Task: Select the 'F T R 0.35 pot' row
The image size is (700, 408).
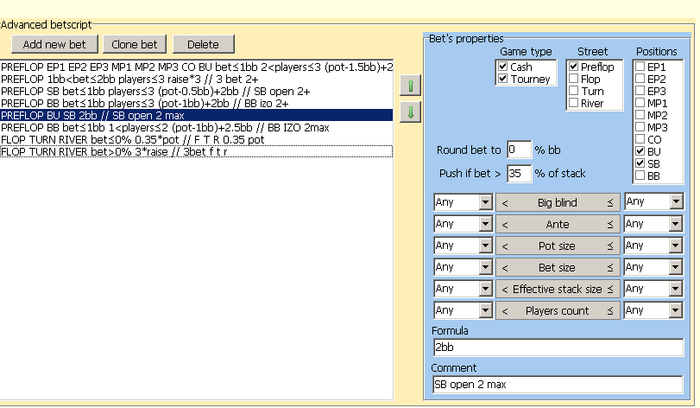Action: click(x=196, y=139)
